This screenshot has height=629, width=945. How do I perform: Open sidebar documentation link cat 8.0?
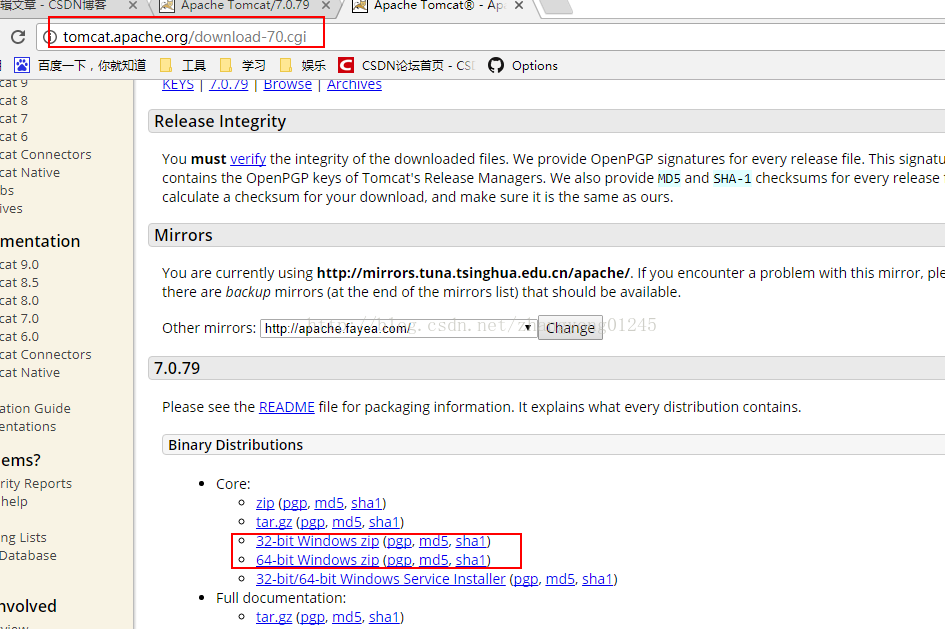pyautogui.click(x=19, y=301)
